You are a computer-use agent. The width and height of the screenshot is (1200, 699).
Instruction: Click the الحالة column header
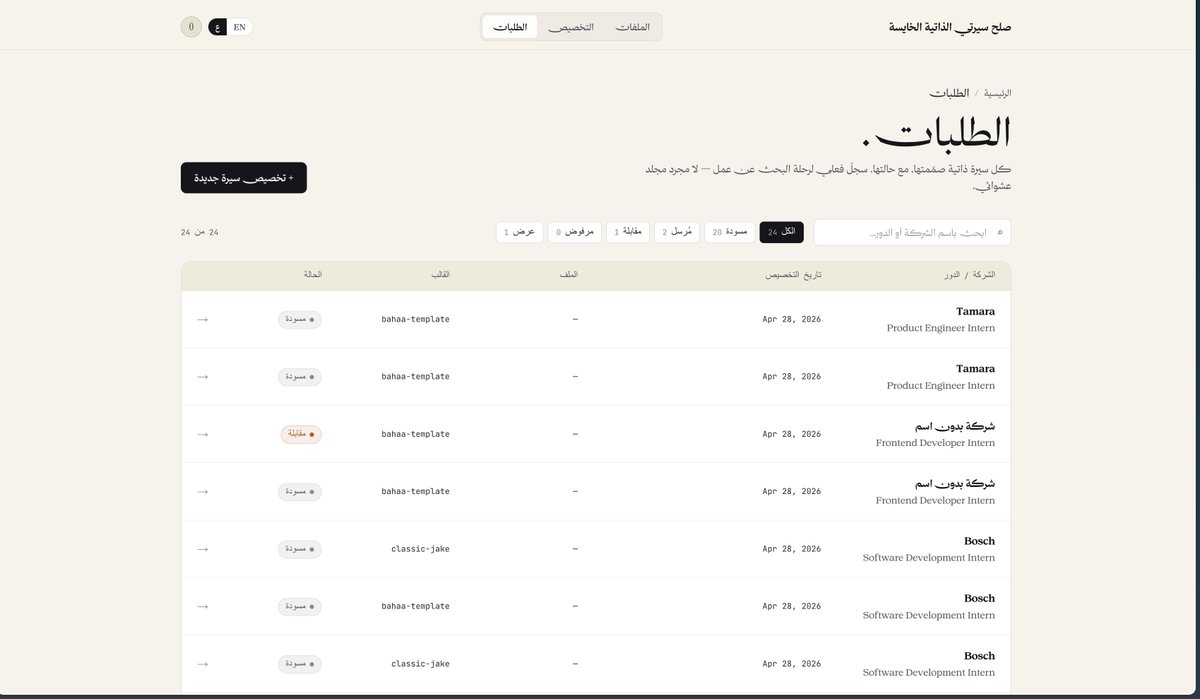(x=312, y=275)
